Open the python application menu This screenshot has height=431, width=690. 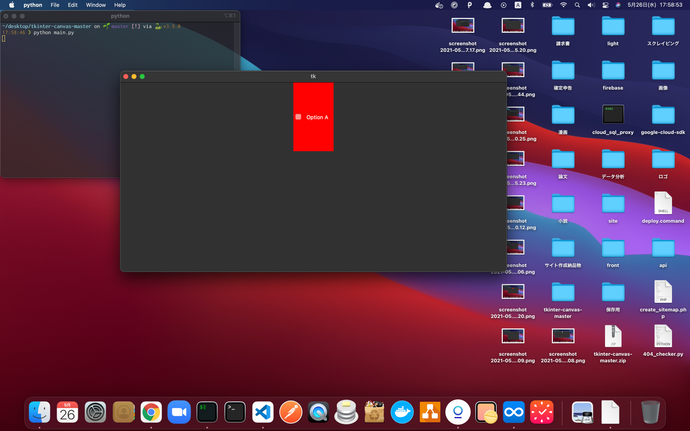tap(33, 5)
